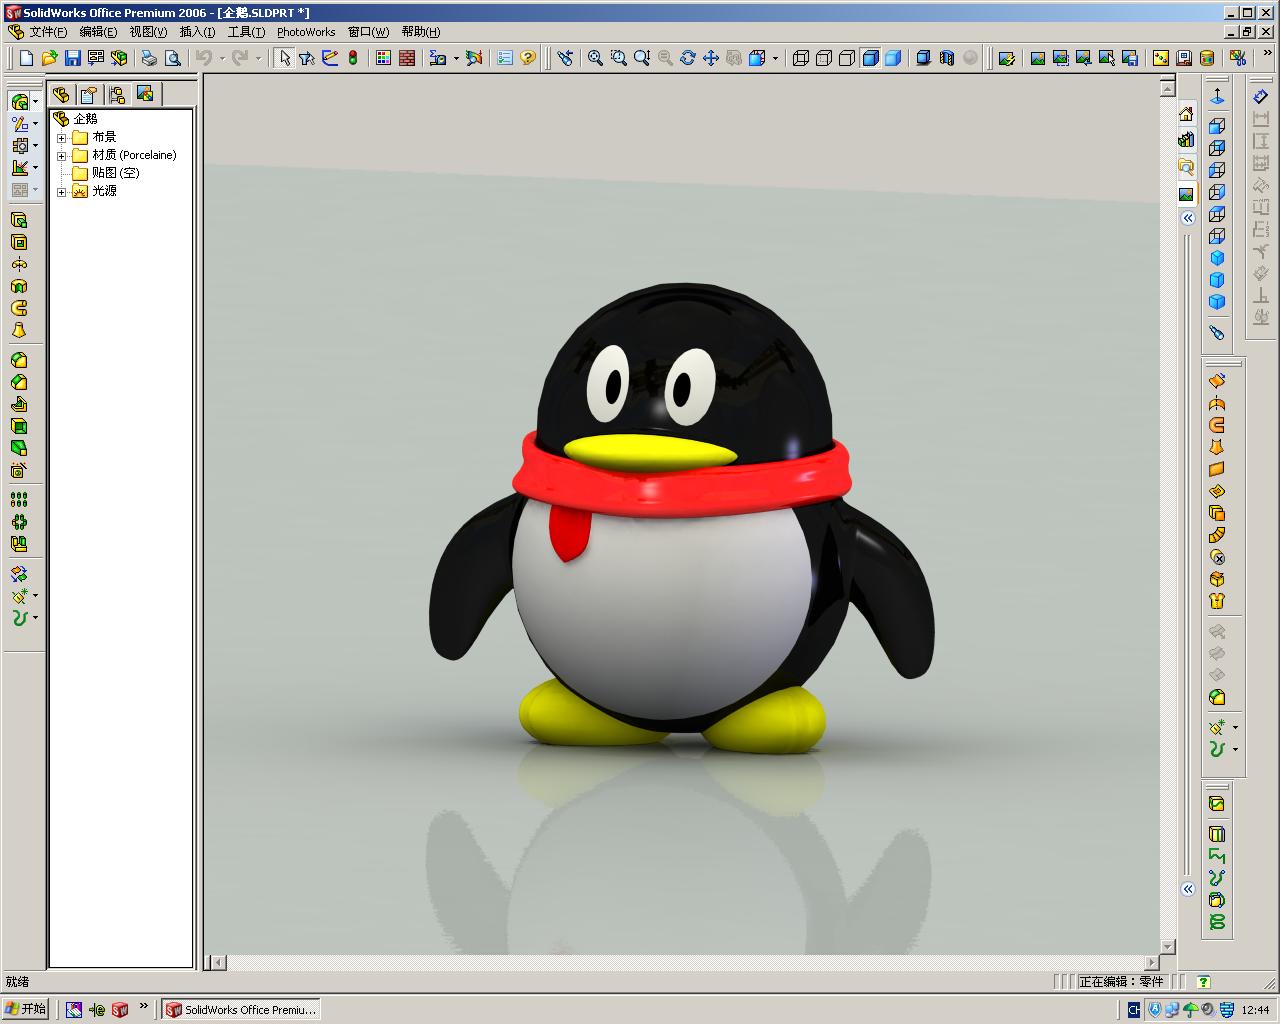
Task: Collapse the upper task pane chevron
Action: [1188, 218]
